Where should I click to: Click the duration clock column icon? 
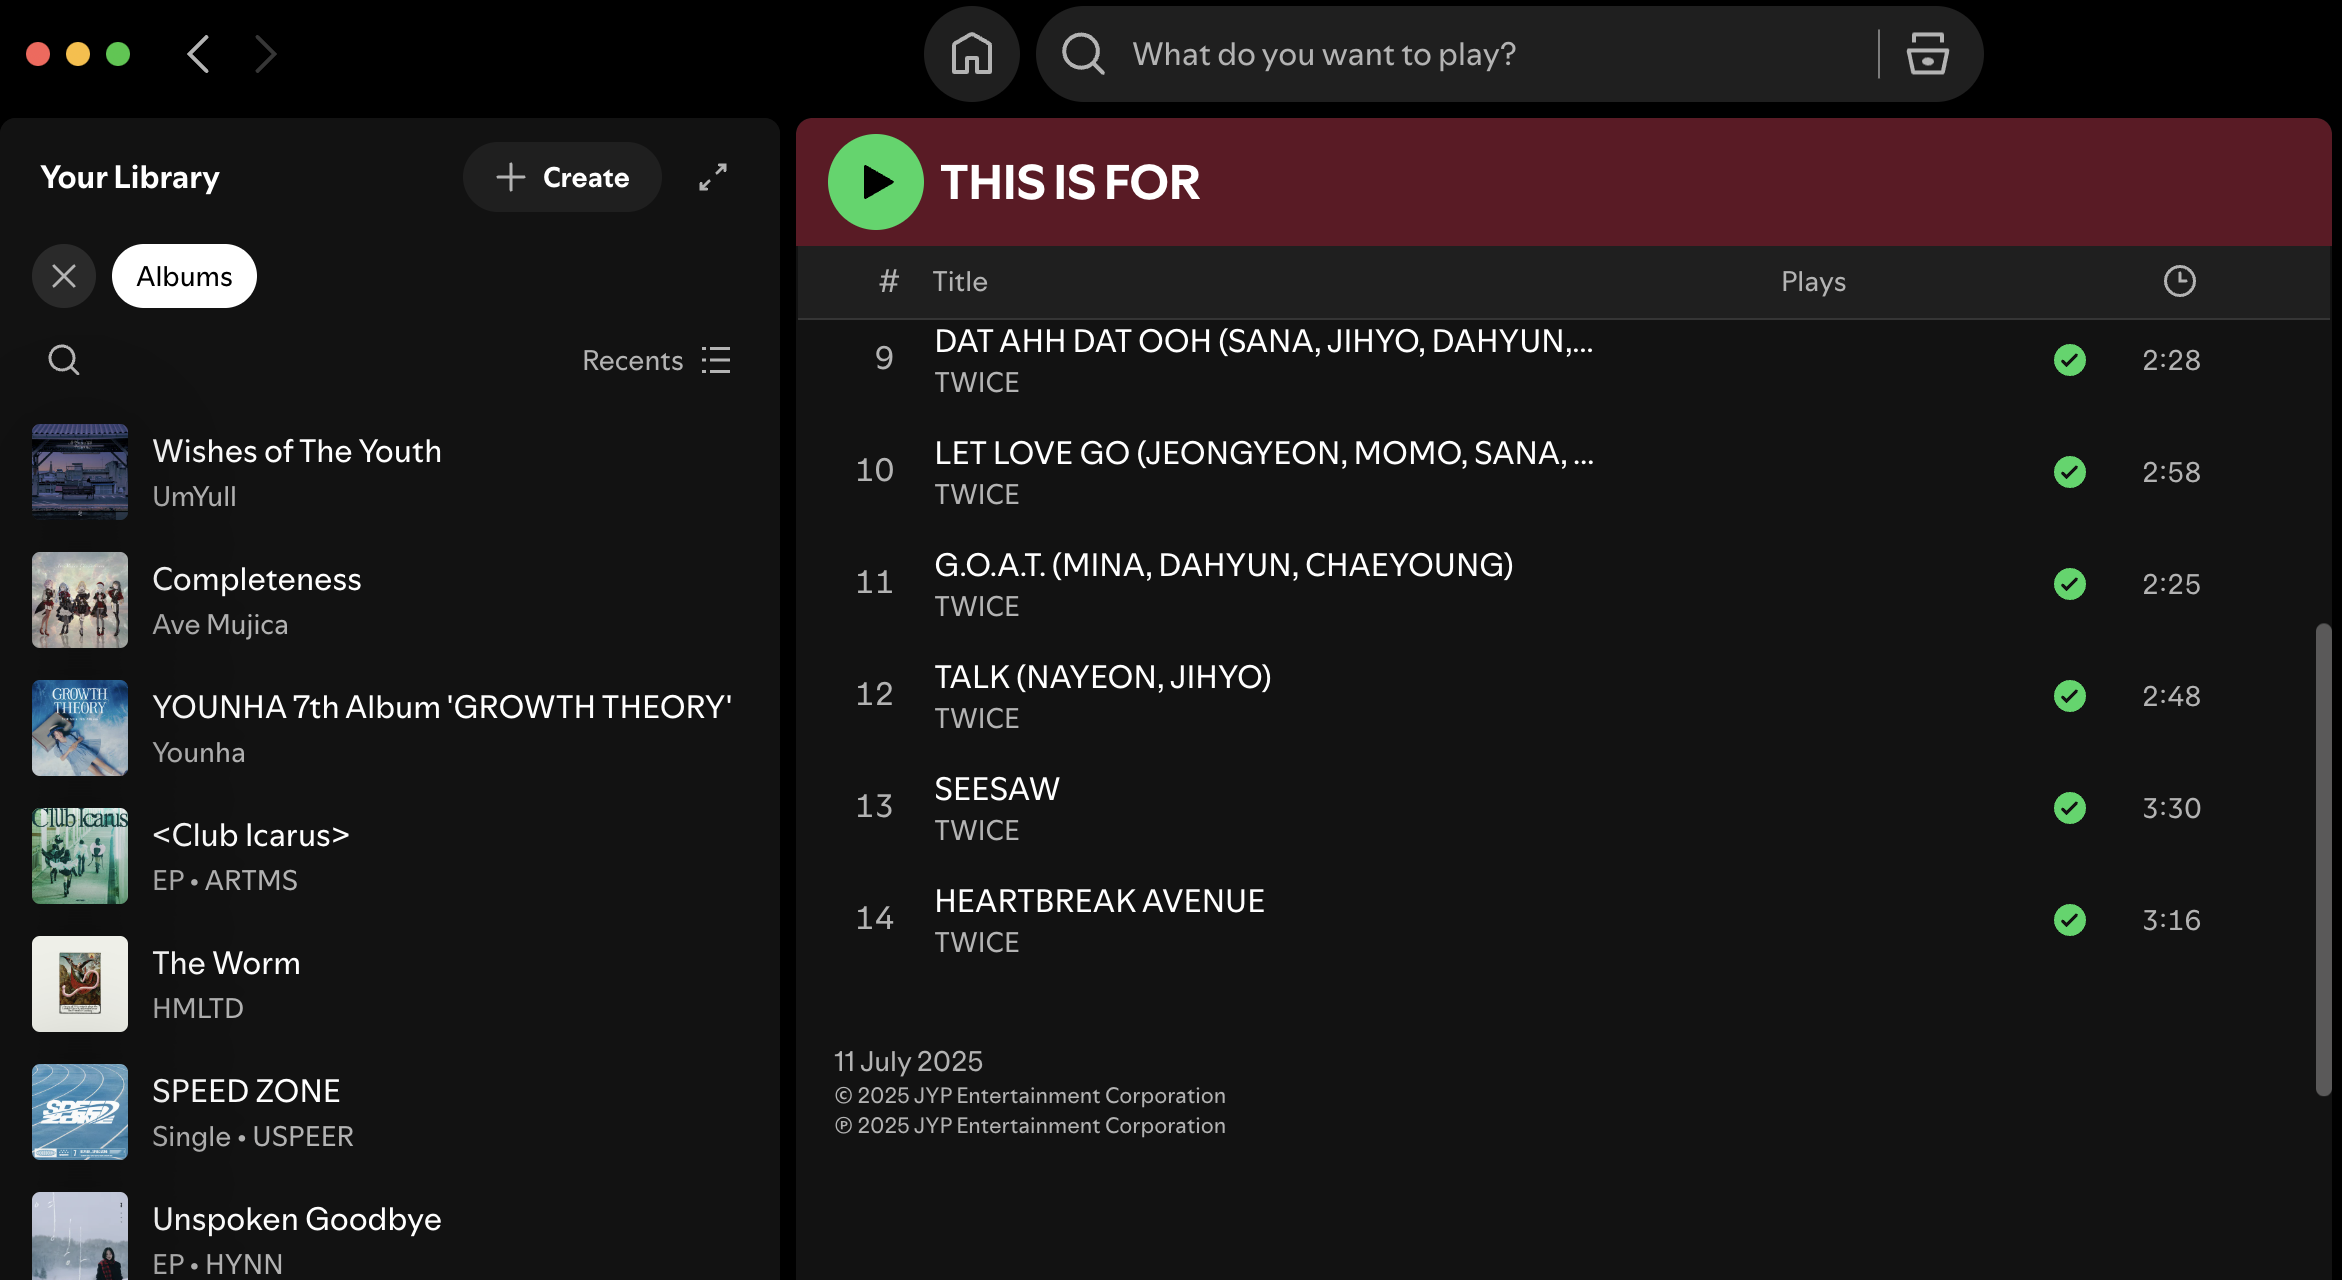point(2180,281)
